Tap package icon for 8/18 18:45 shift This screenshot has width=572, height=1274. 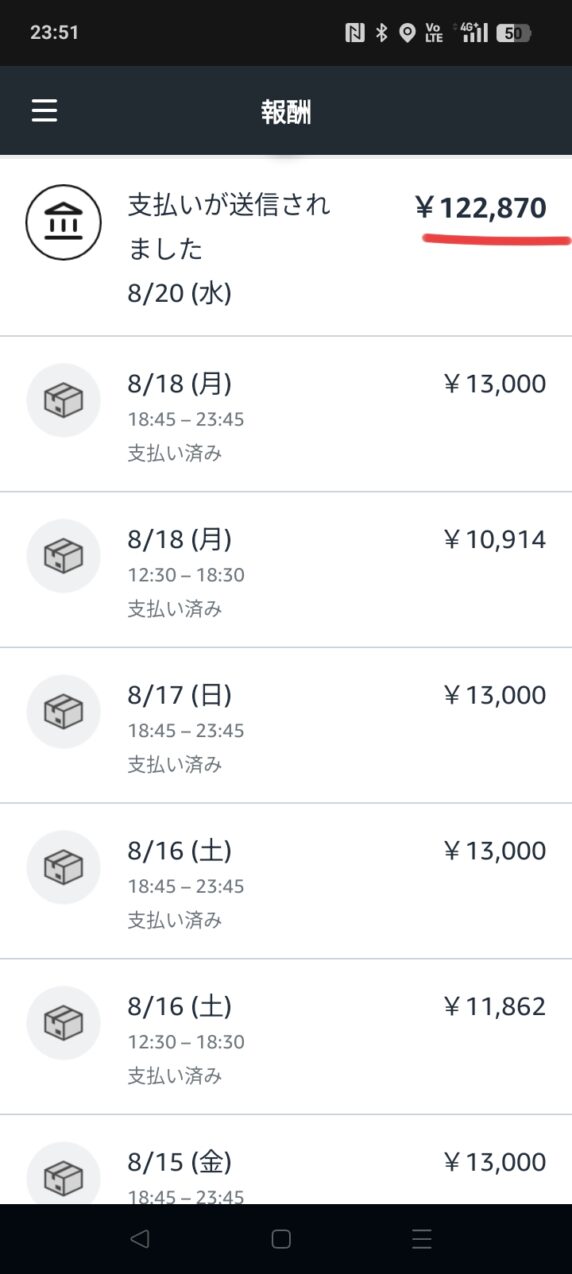[63, 400]
